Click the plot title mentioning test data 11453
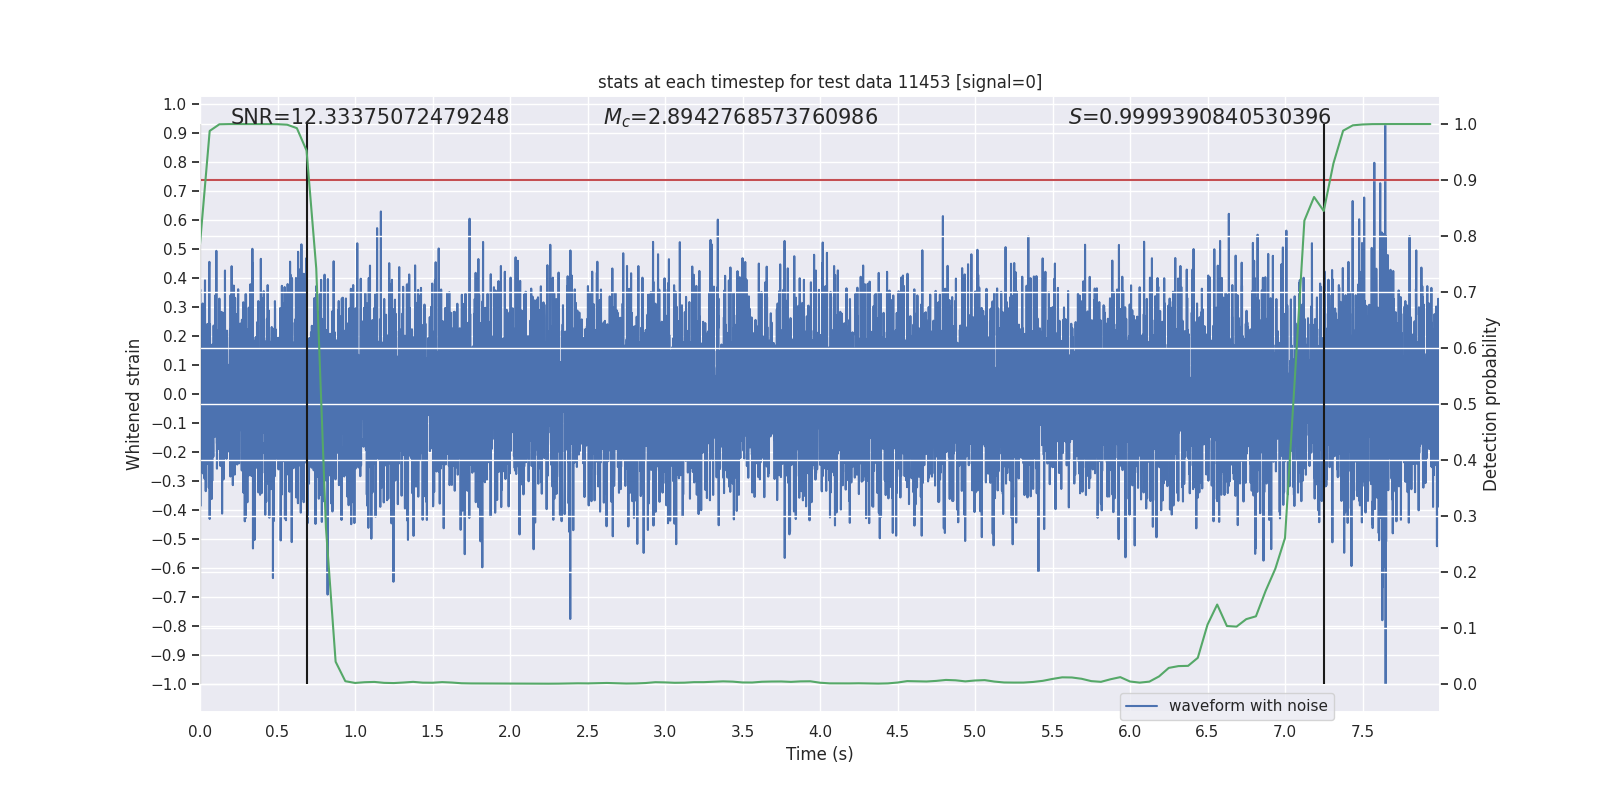This screenshot has width=1600, height=800. point(819,82)
